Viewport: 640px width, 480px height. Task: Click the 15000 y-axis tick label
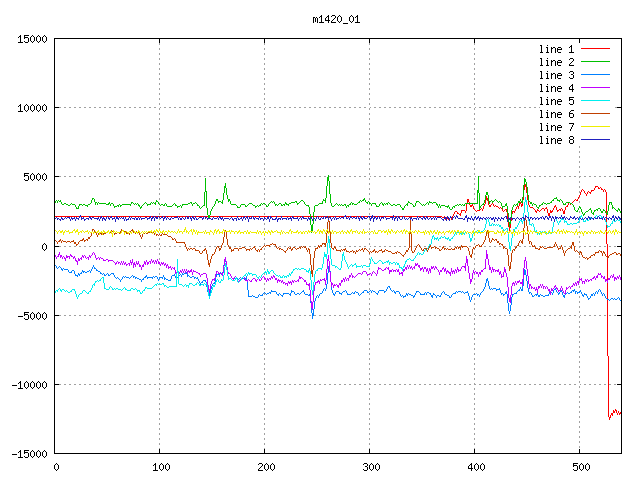tap(33, 39)
